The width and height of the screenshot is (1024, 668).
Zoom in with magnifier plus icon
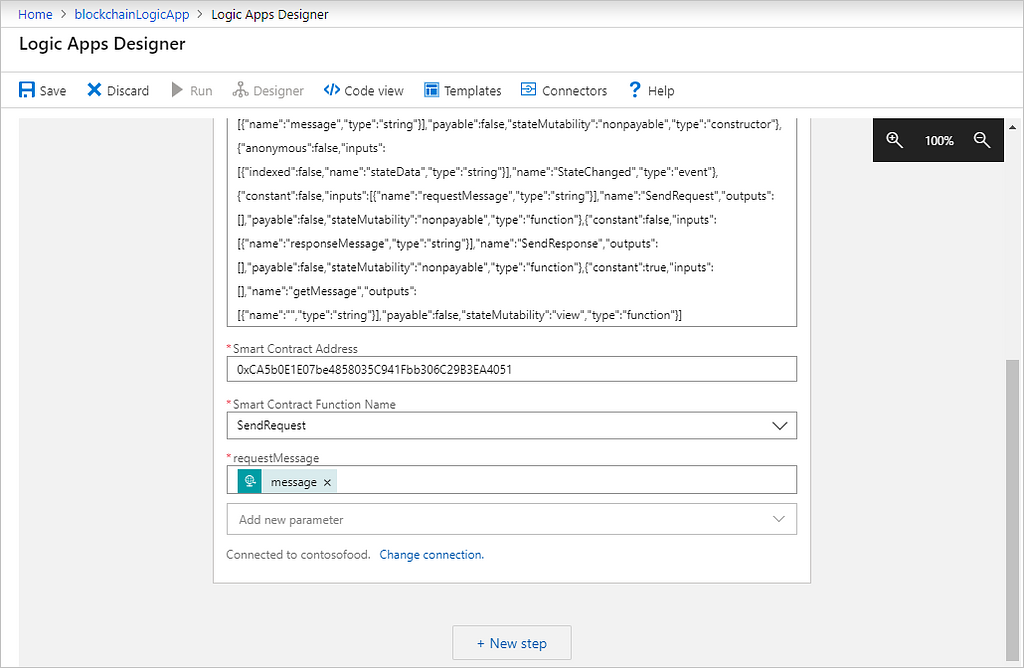point(894,141)
